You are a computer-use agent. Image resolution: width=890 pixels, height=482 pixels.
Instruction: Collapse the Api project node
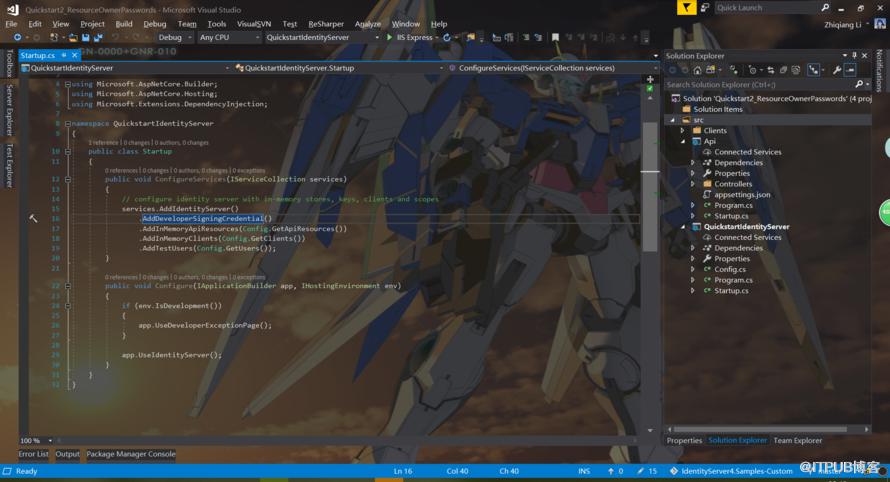pos(683,141)
